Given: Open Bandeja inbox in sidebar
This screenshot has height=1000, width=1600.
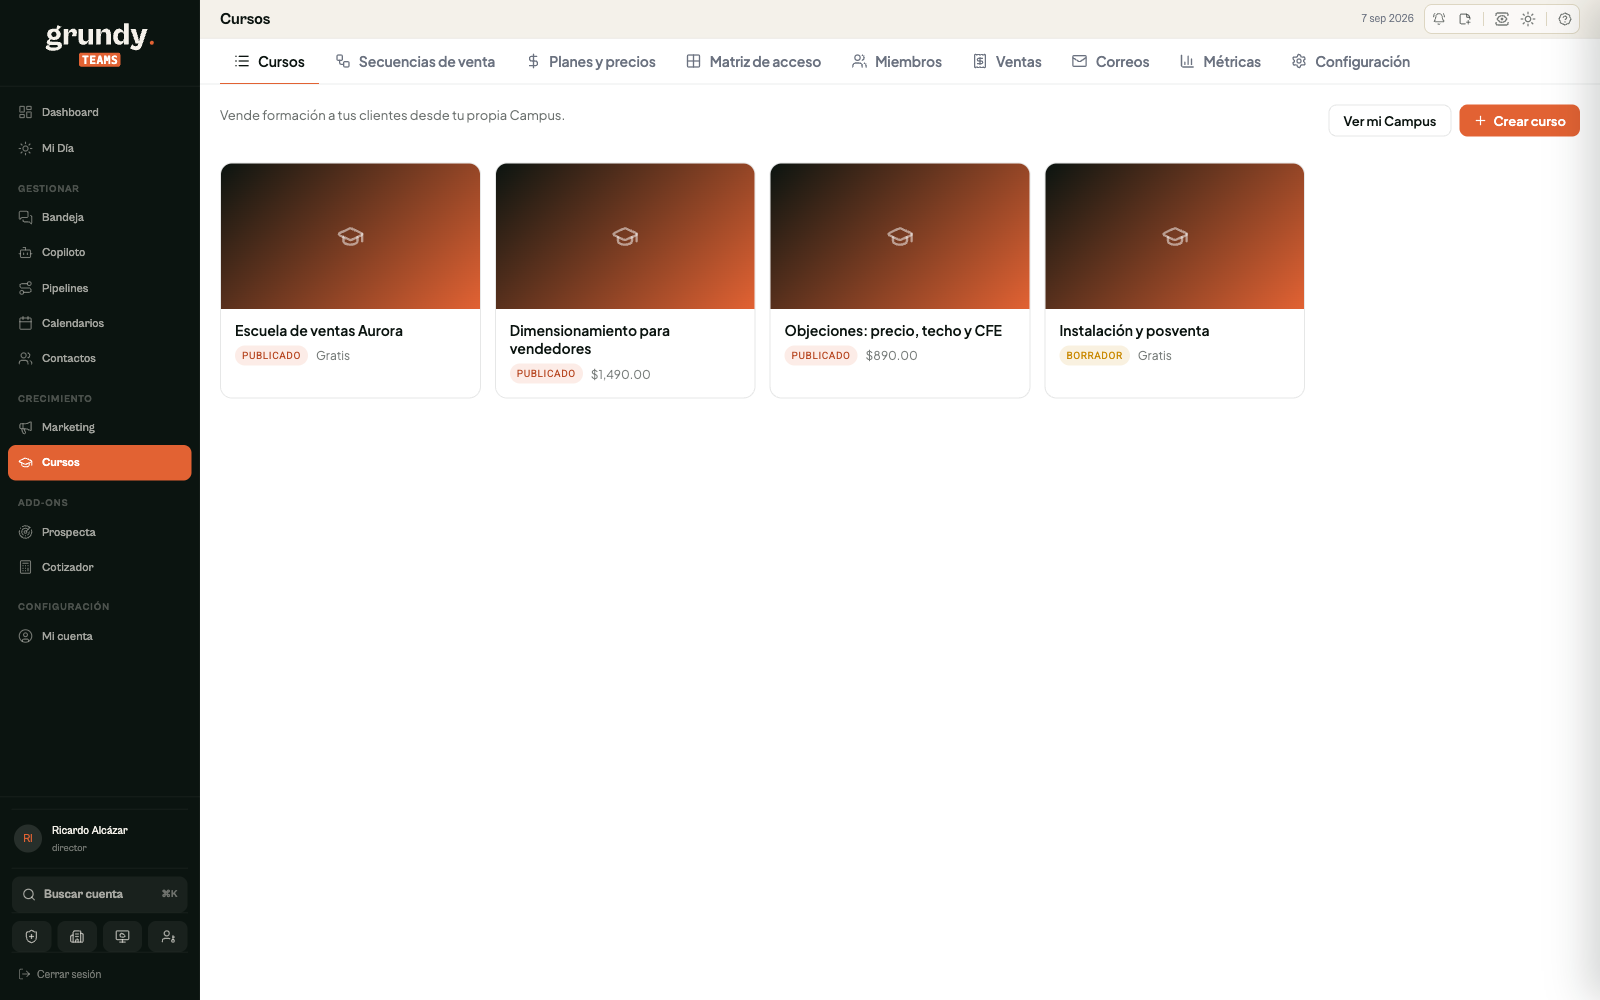Looking at the screenshot, I should [99, 217].
